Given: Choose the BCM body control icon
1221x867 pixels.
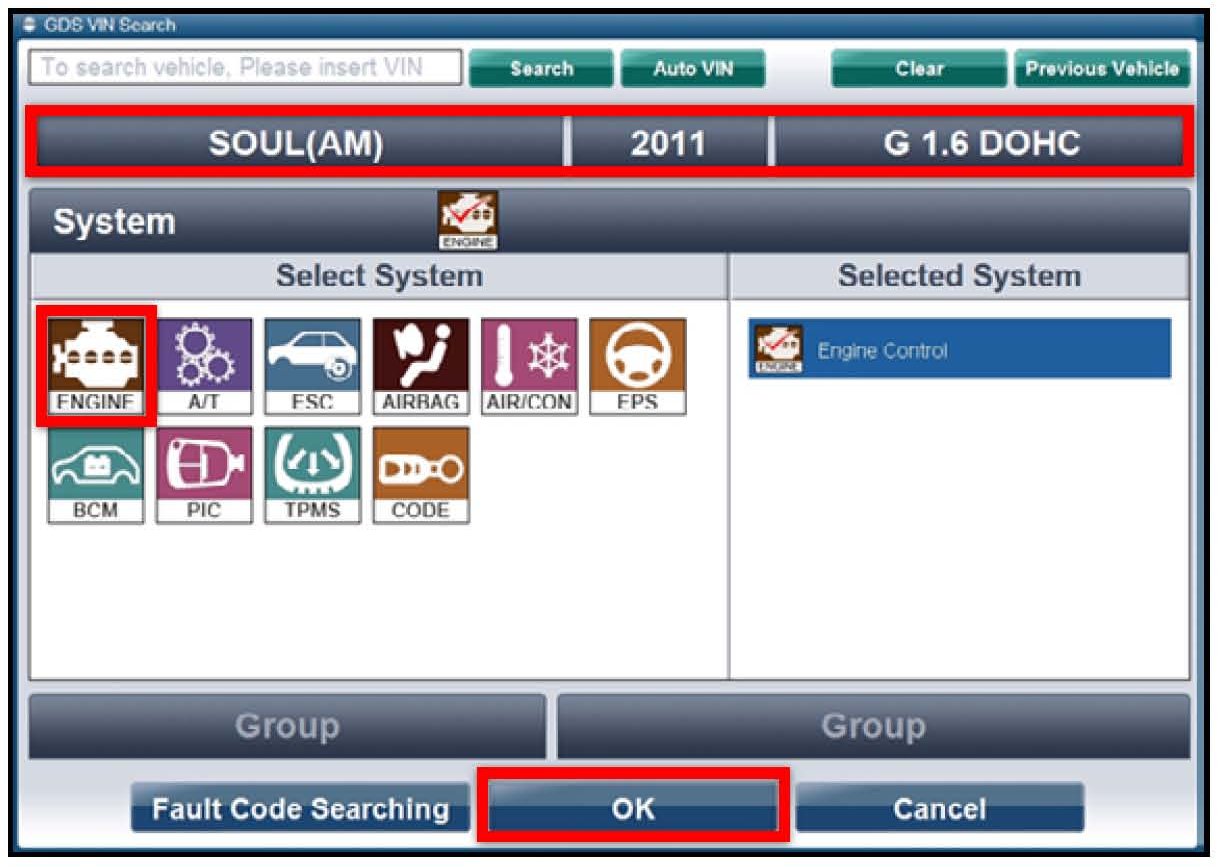Looking at the screenshot, I should (96, 475).
